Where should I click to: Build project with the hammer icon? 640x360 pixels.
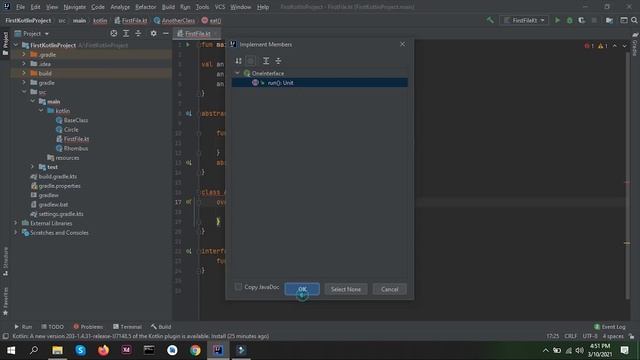[x=490, y=20]
